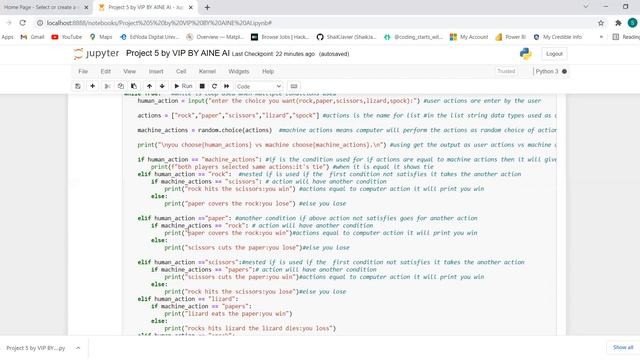This screenshot has width=640, height=360.
Task: Open the Widgets menu
Action: point(239,71)
